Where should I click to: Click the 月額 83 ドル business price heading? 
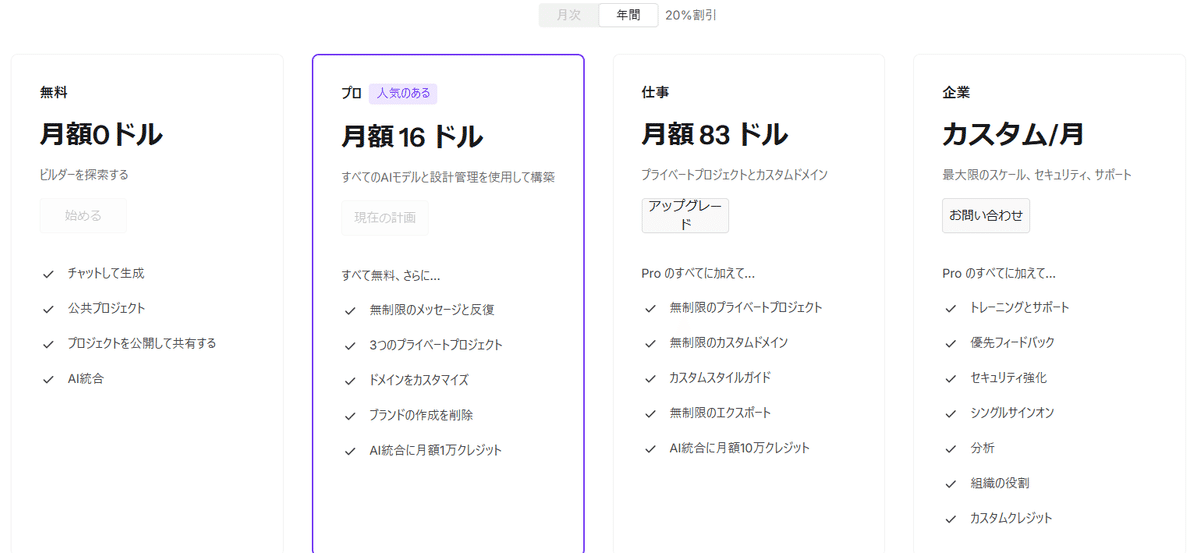(x=714, y=134)
